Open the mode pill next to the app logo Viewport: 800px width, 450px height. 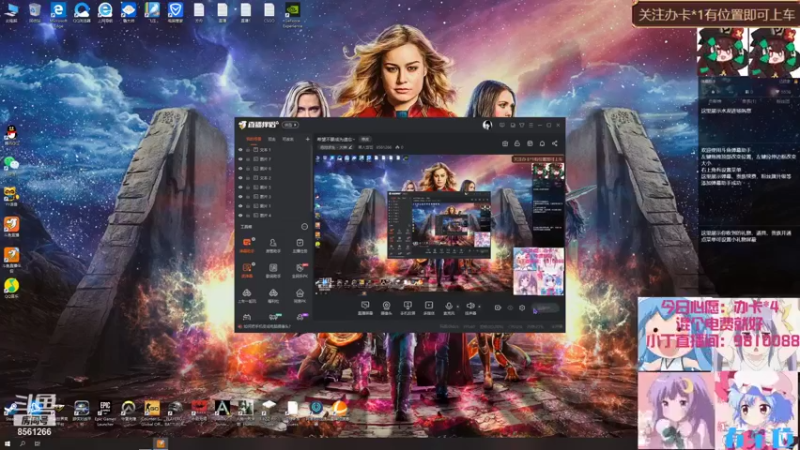coord(290,125)
